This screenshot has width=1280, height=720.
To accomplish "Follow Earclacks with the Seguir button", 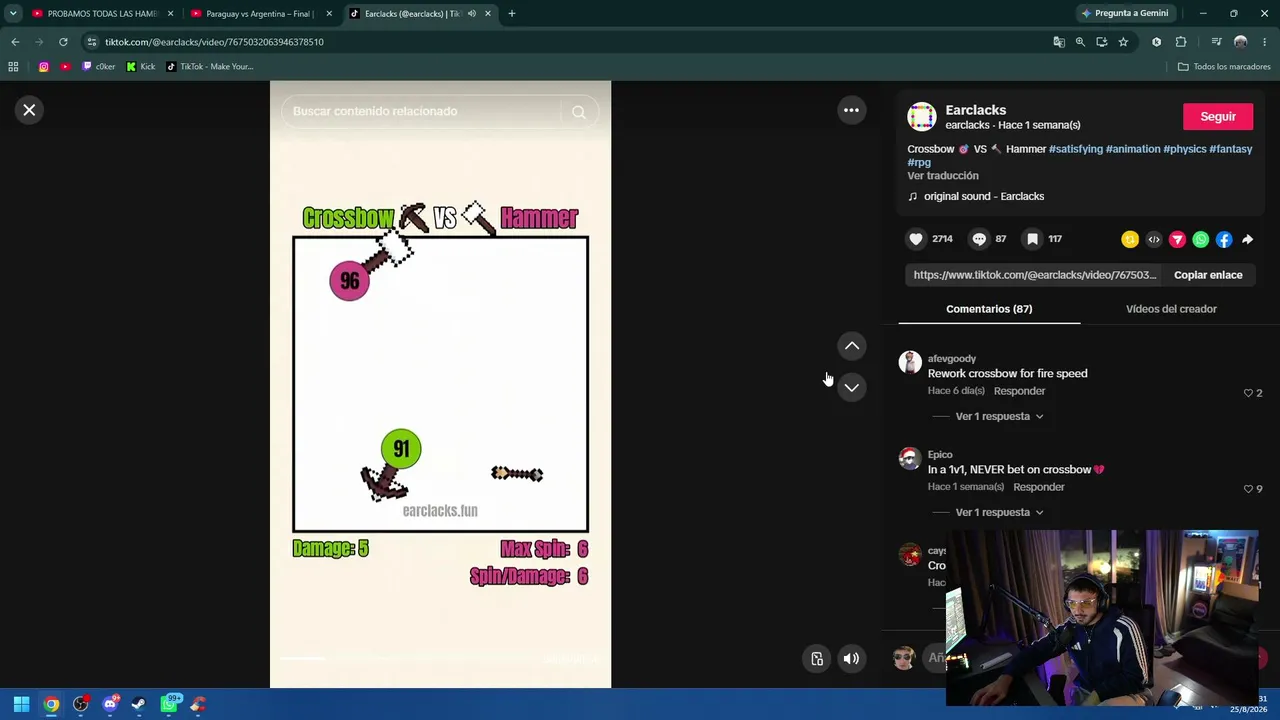I will [x=1218, y=117].
